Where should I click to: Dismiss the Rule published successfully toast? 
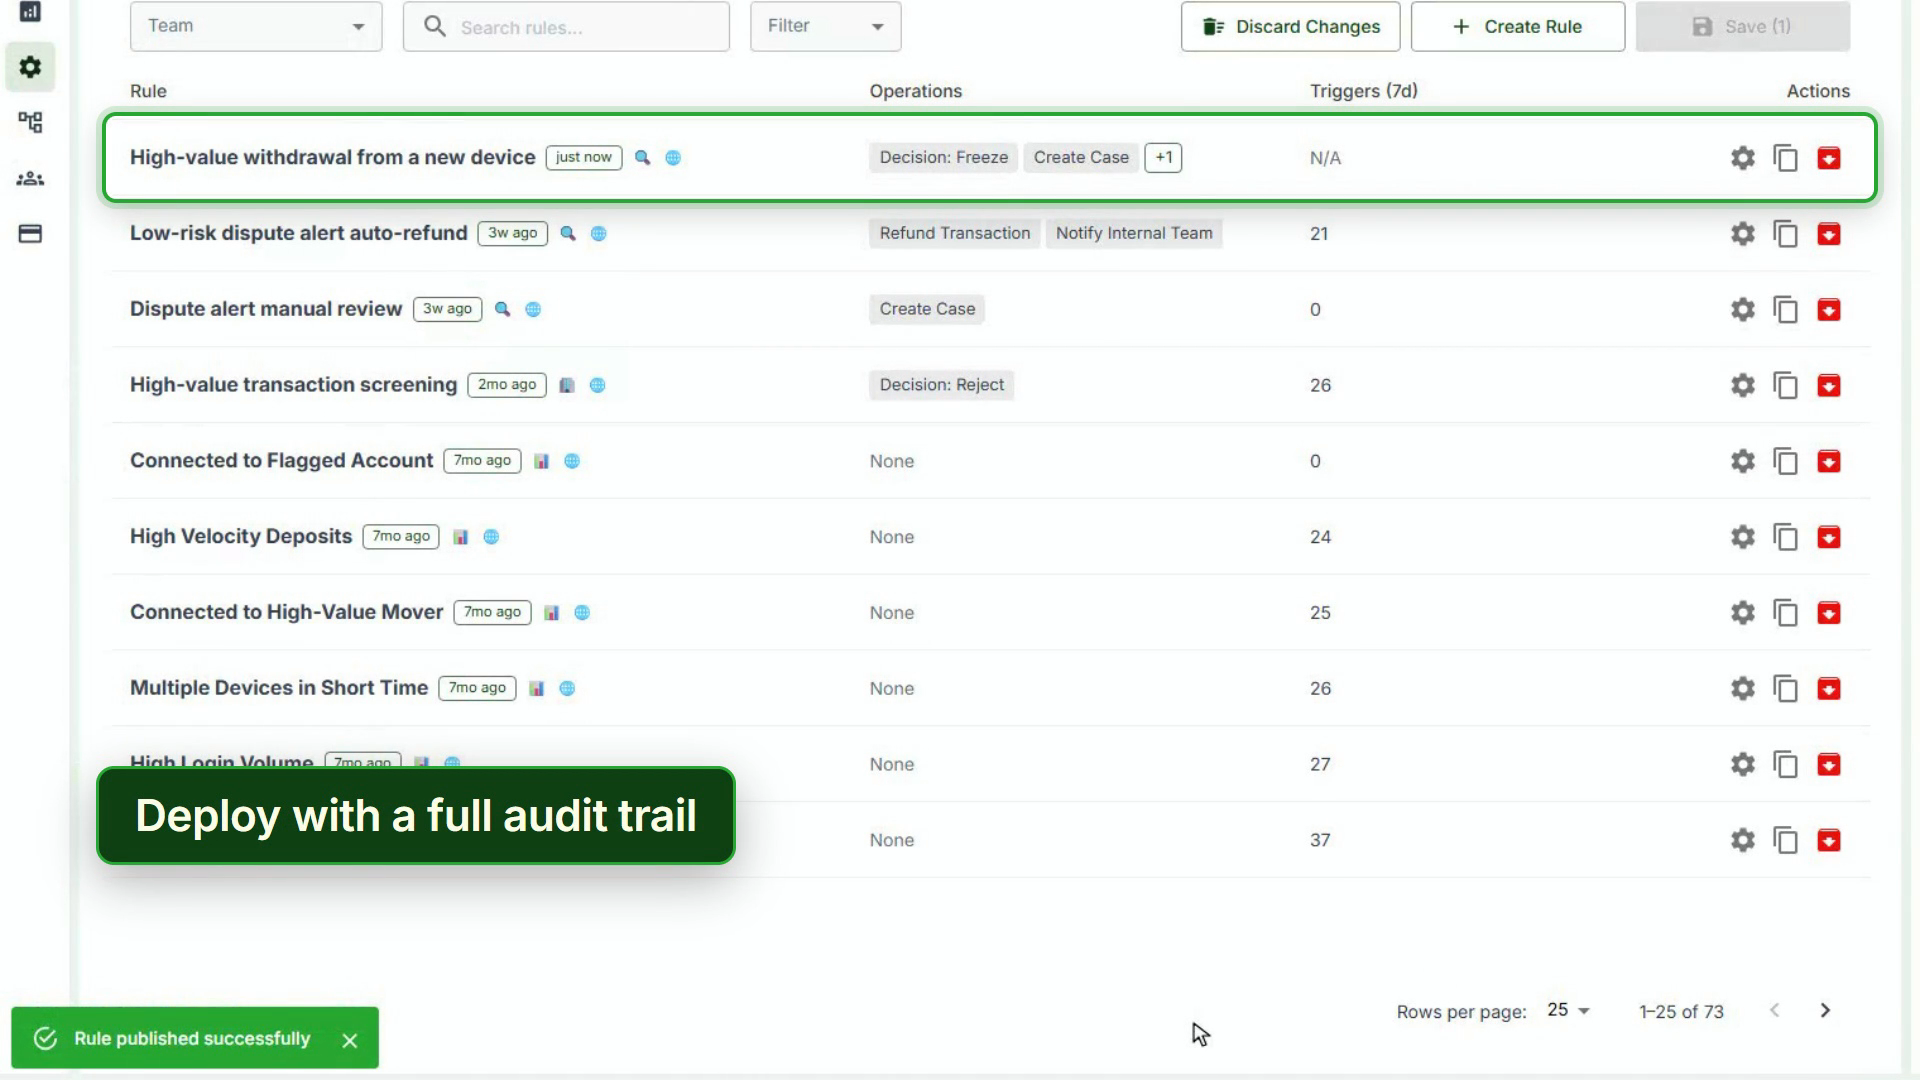click(349, 1040)
